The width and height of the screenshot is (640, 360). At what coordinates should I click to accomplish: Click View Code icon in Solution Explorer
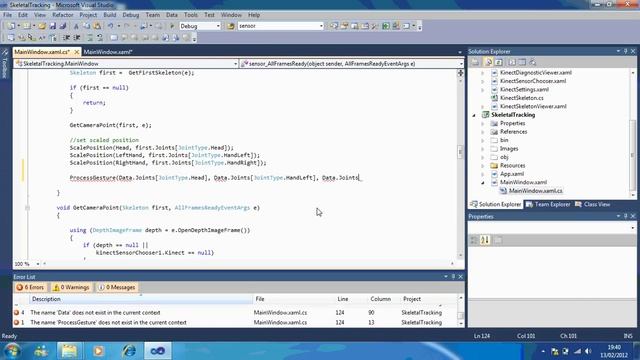point(512,62)
